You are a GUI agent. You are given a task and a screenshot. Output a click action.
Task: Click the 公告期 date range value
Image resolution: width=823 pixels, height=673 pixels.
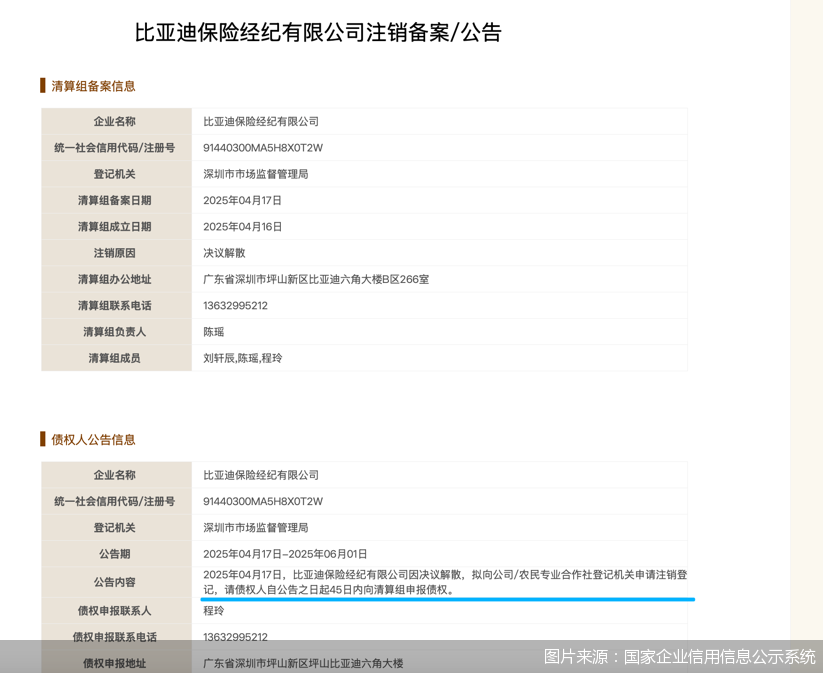(x=285, y=554)
